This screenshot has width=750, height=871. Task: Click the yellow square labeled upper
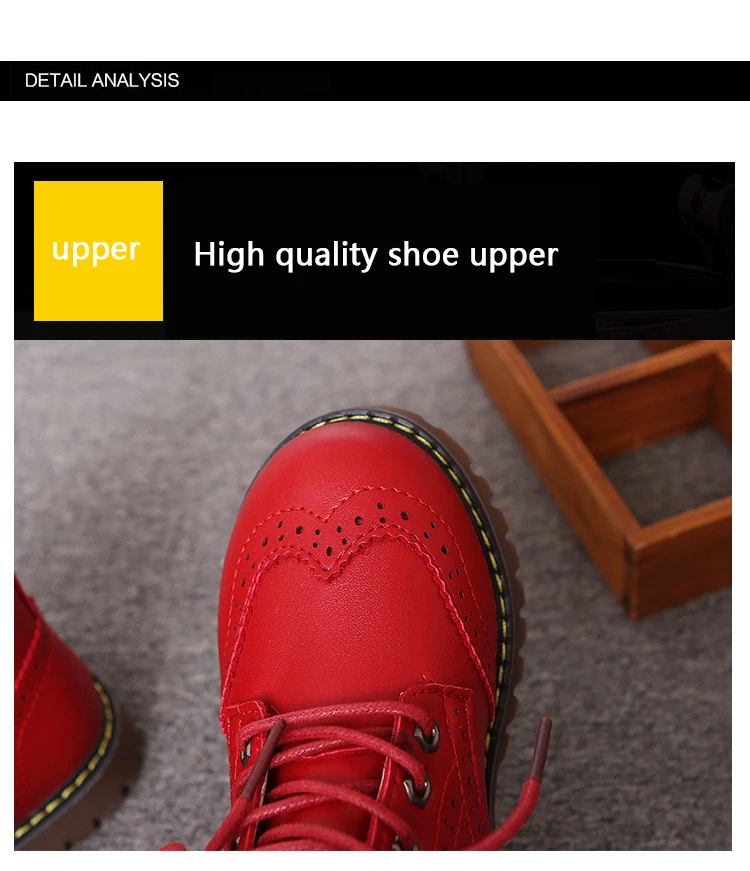pyautogui.click(x=98, y=251)
